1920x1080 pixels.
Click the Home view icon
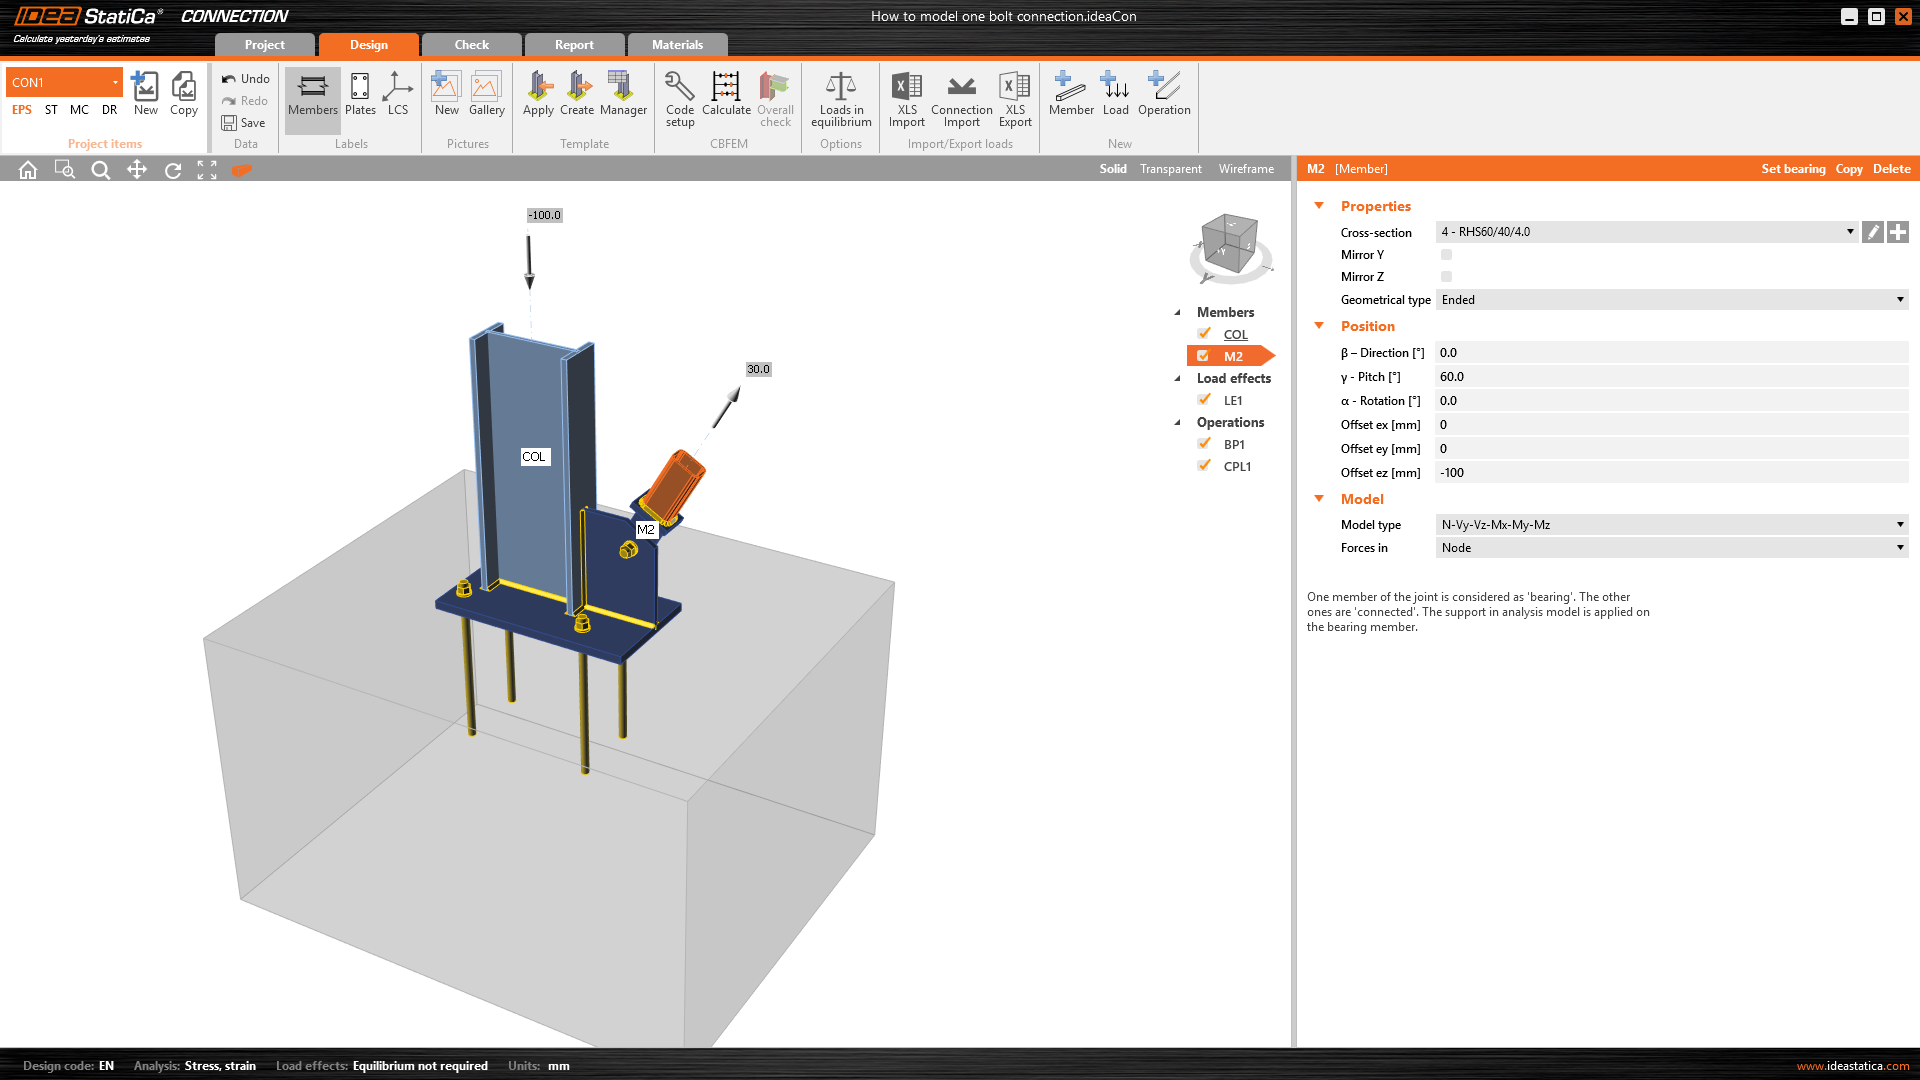[28, 170]
